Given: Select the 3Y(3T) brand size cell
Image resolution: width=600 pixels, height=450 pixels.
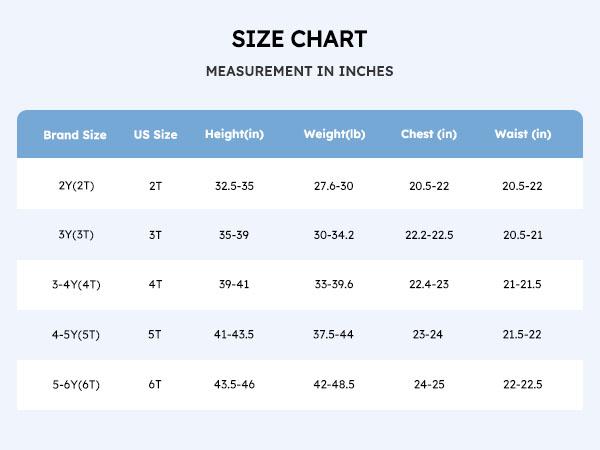Looking at the screenshot, I should [x=76, y=235].
